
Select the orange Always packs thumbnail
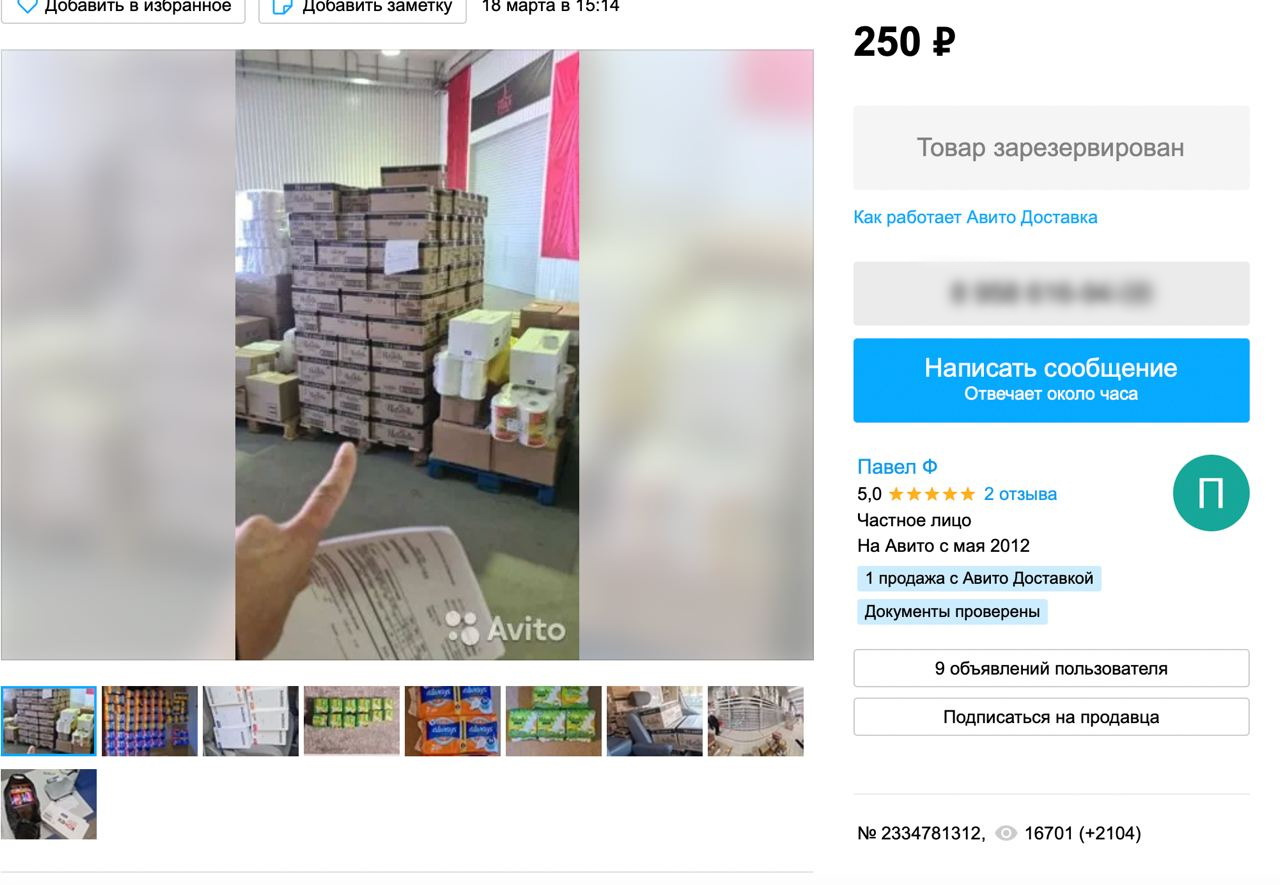coord(453,721)
